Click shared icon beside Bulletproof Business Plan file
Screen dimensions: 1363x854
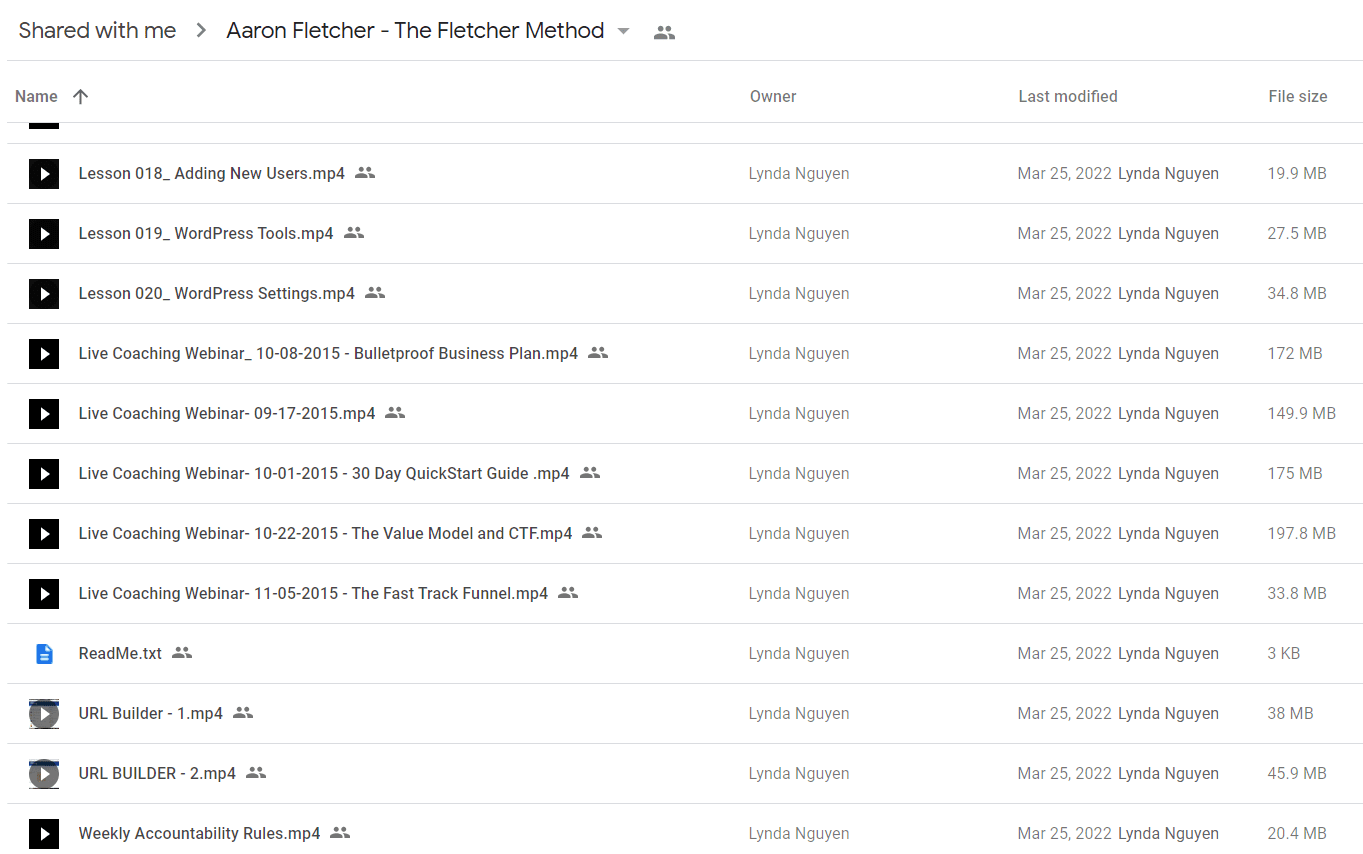coord(598,353)
